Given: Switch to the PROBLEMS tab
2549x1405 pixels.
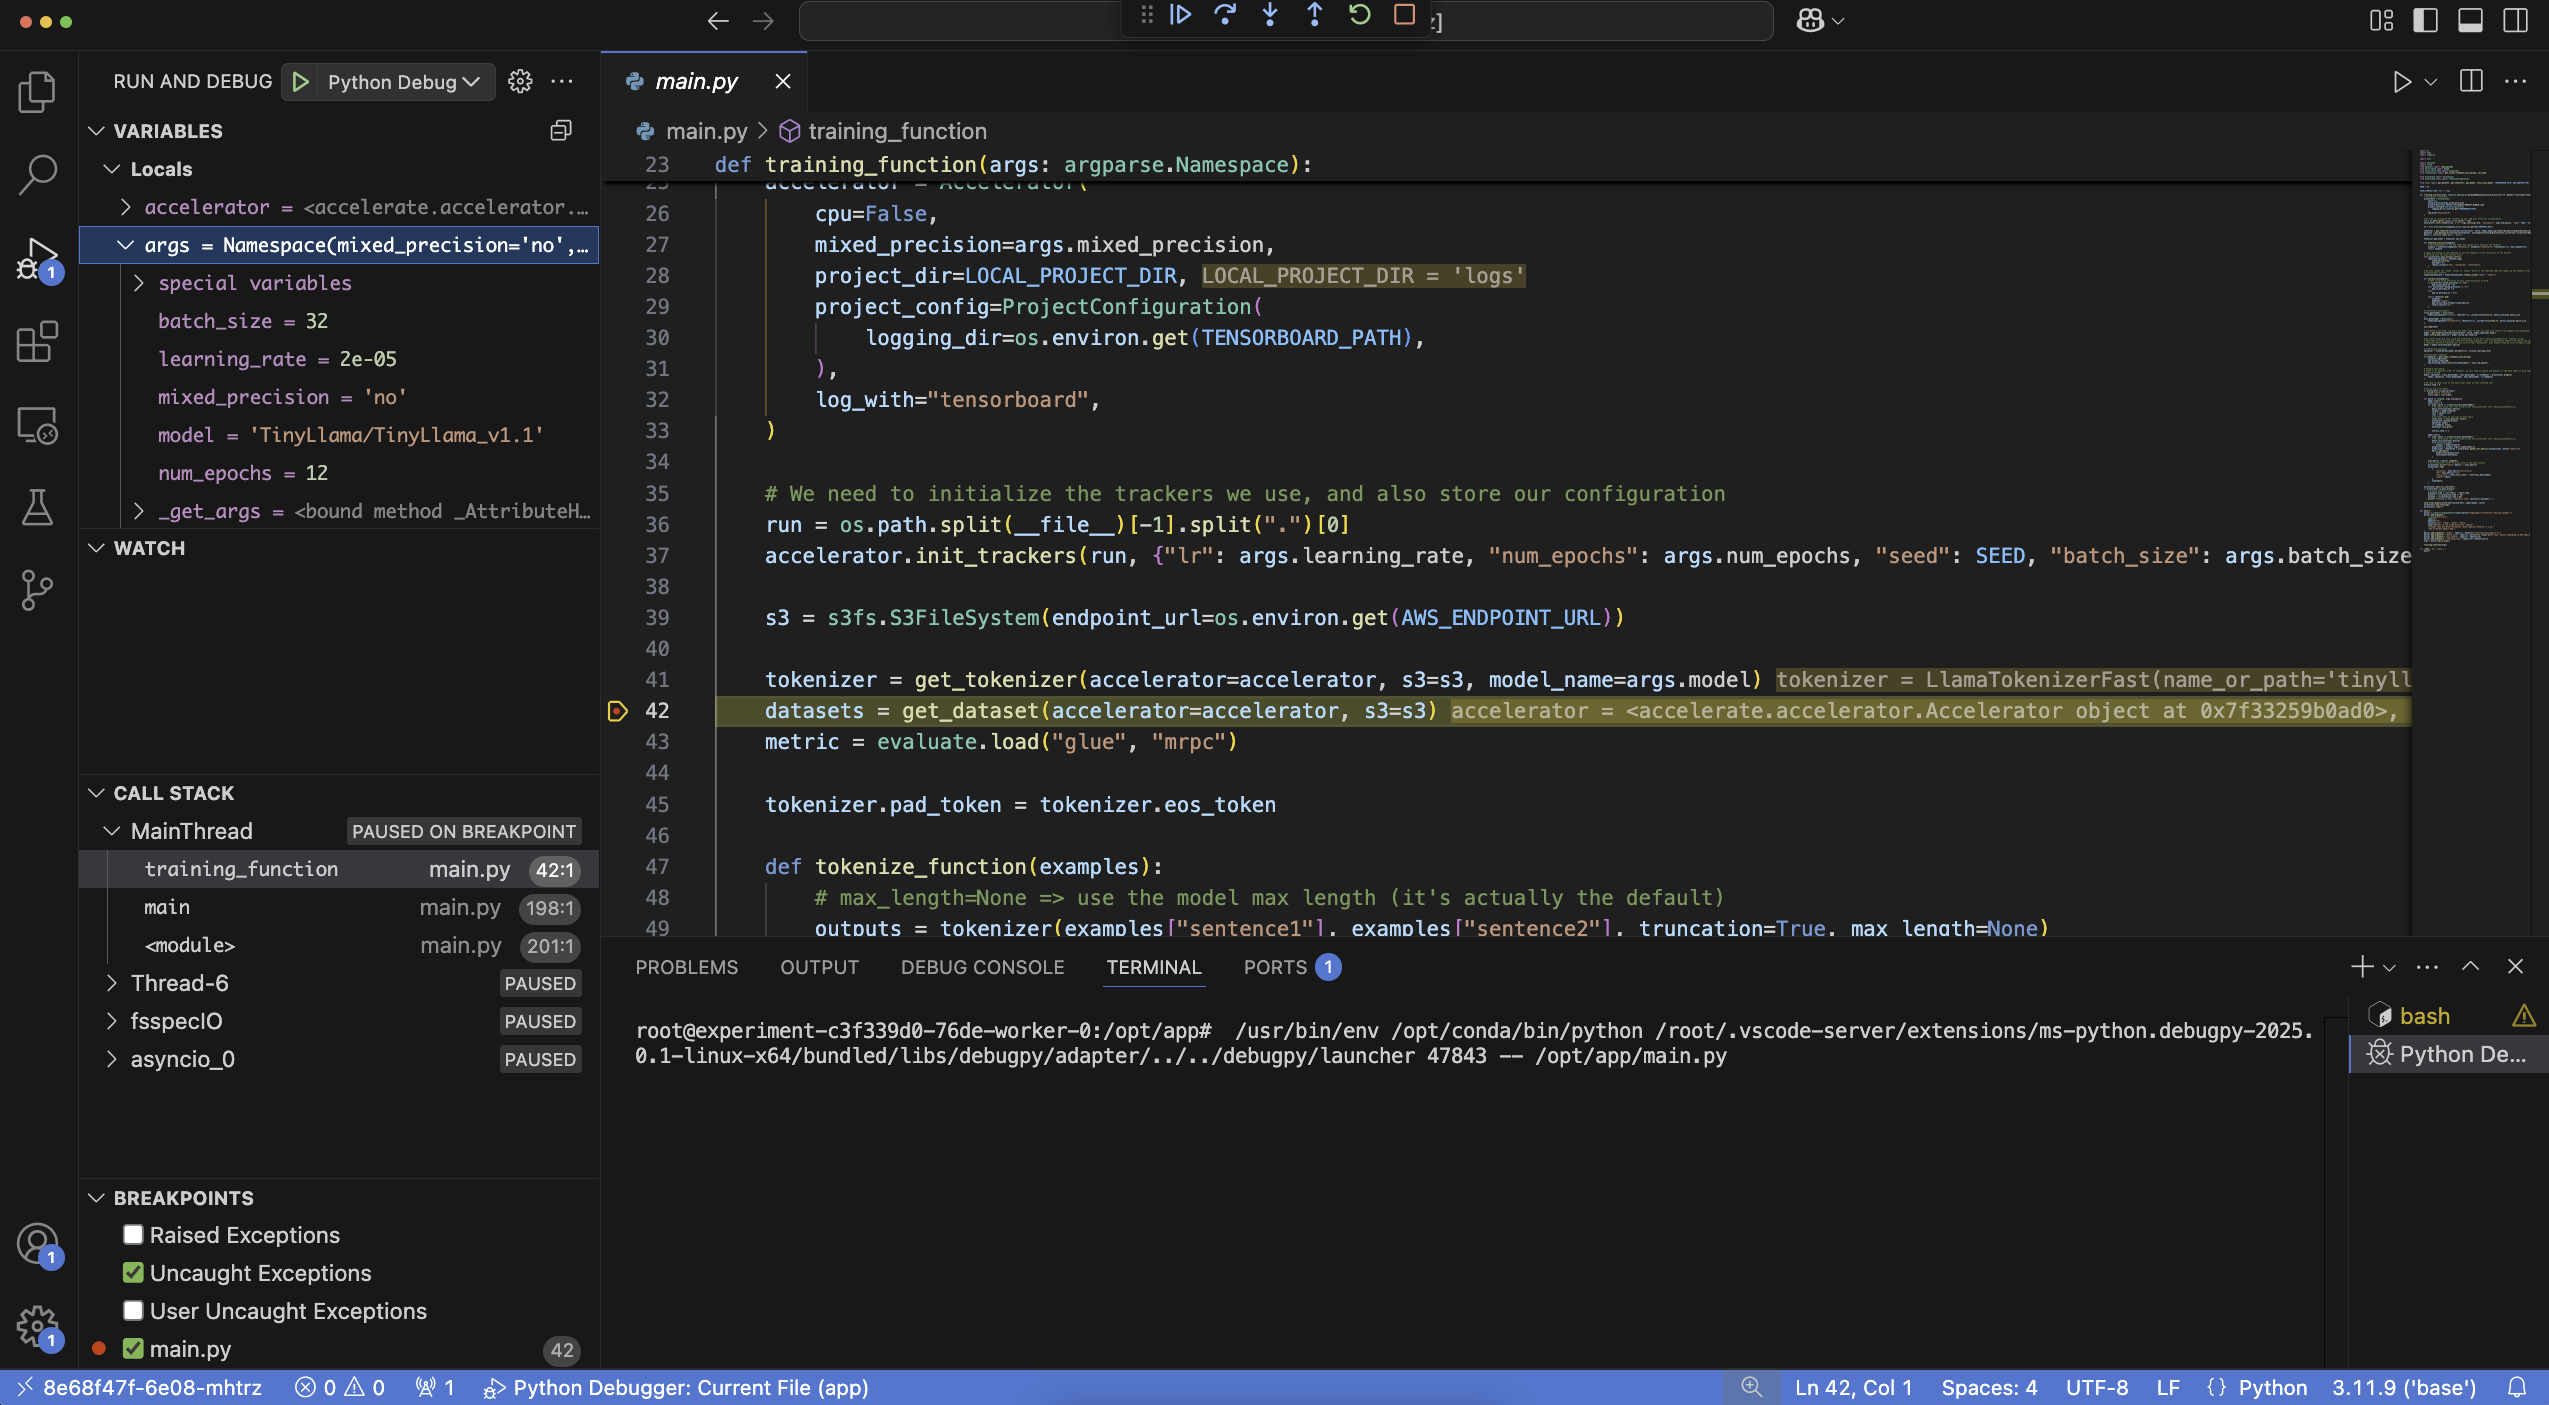Looking at the screenshot, I should (686, 967).
